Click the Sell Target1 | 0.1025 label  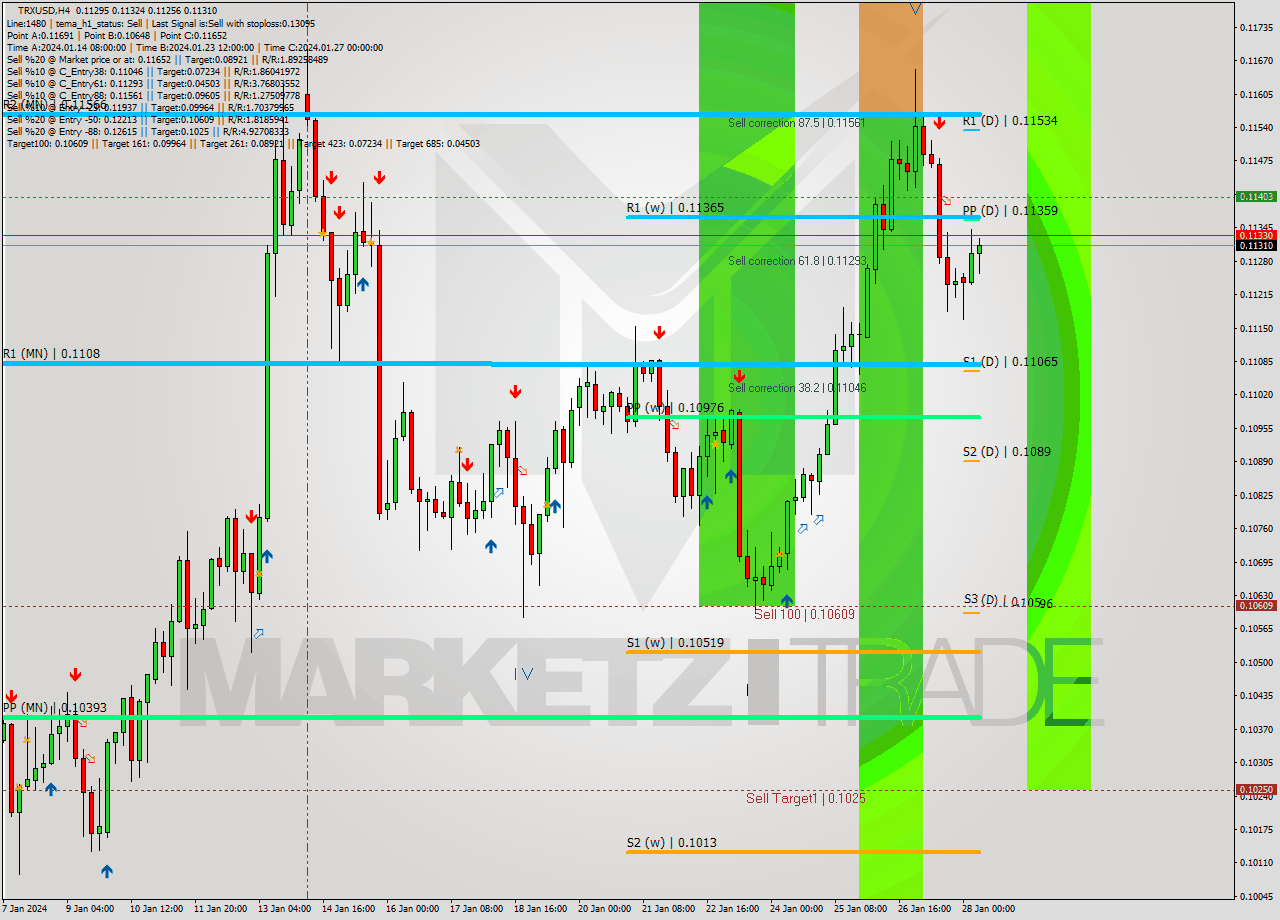[806, 798]
